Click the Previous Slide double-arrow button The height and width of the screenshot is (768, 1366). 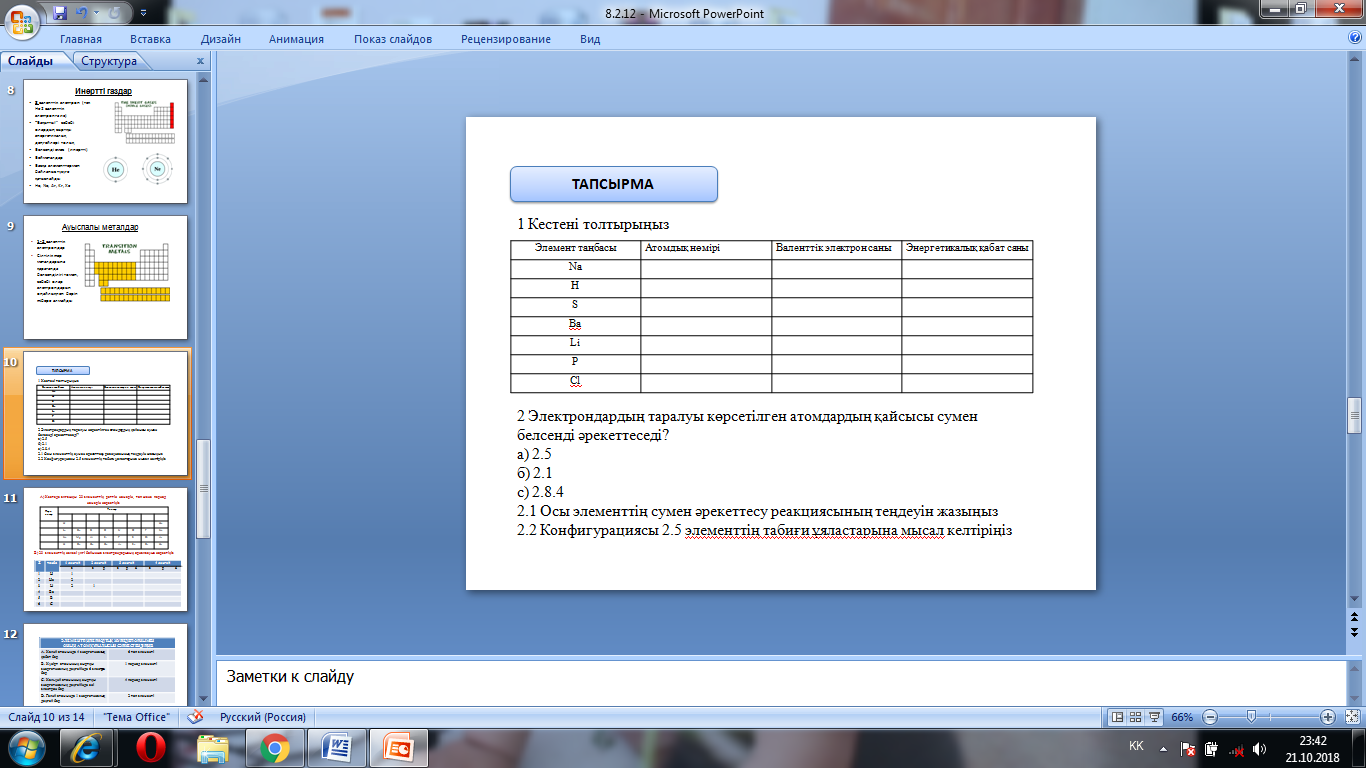(1355, 619)
